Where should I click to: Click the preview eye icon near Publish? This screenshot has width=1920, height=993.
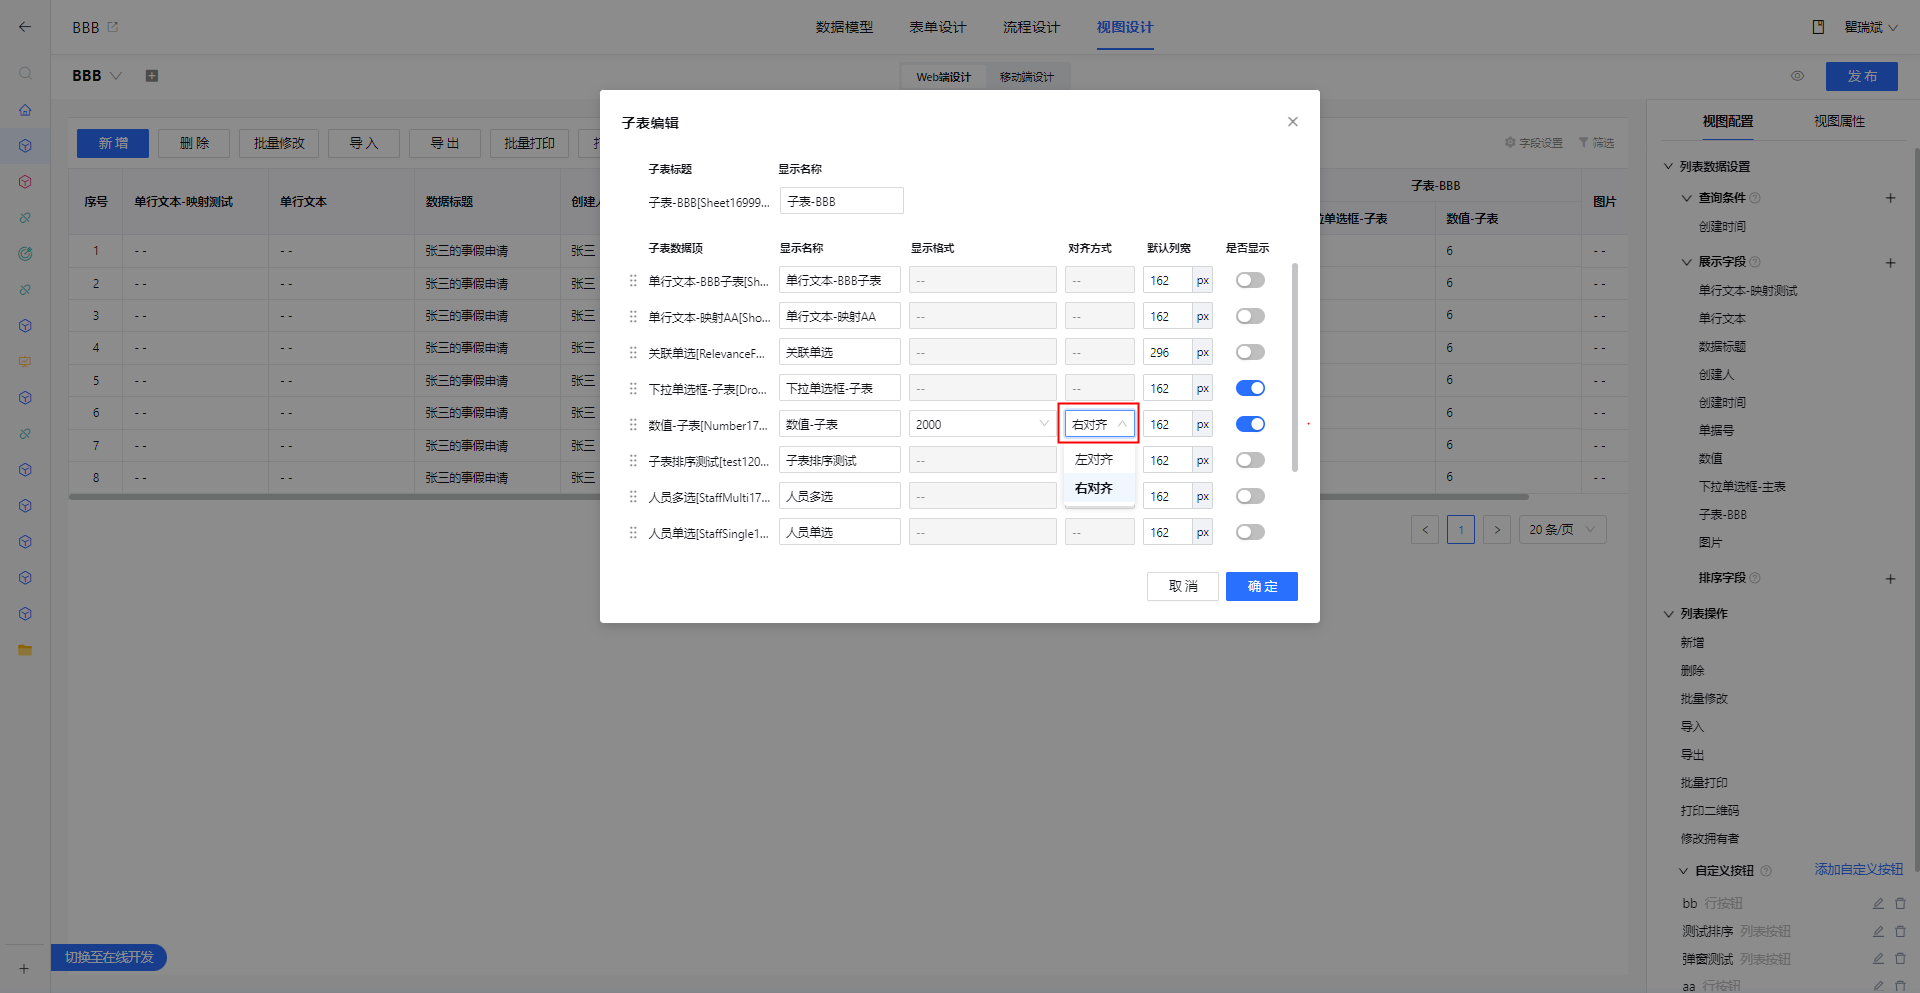pyautogui.click(x=1797, y=76)
